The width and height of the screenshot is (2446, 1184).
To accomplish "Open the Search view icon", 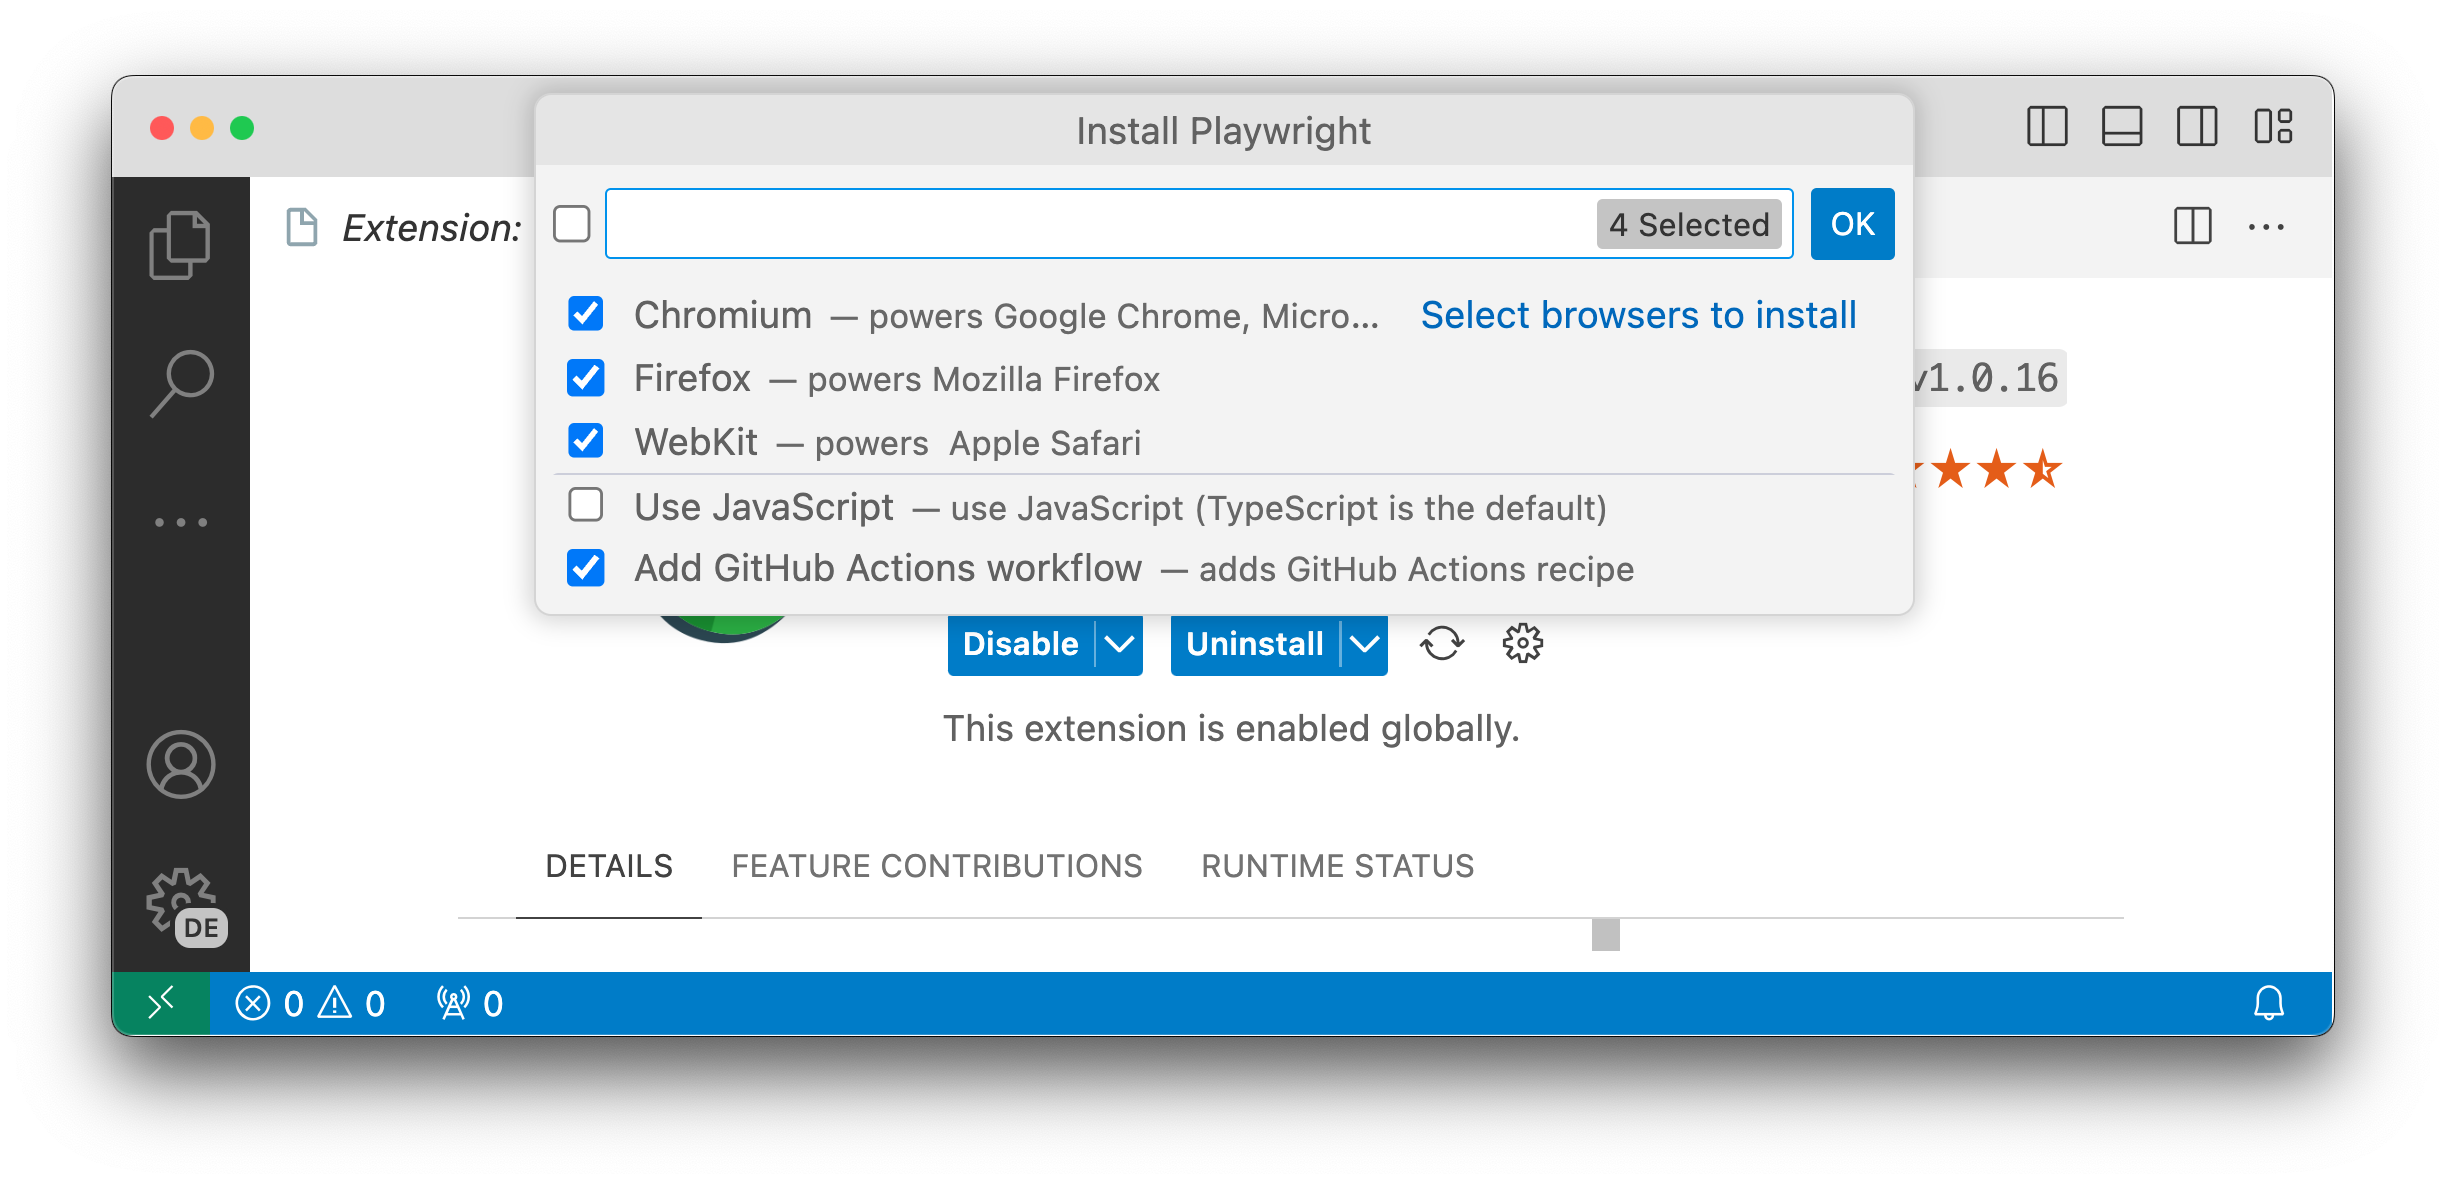I will pos(182,383).
